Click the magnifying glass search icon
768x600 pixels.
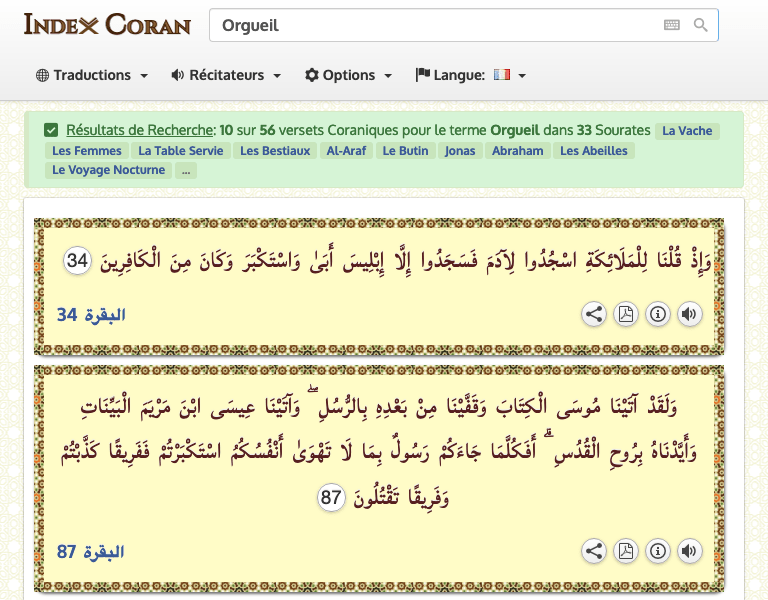click(x=700, y=25)
